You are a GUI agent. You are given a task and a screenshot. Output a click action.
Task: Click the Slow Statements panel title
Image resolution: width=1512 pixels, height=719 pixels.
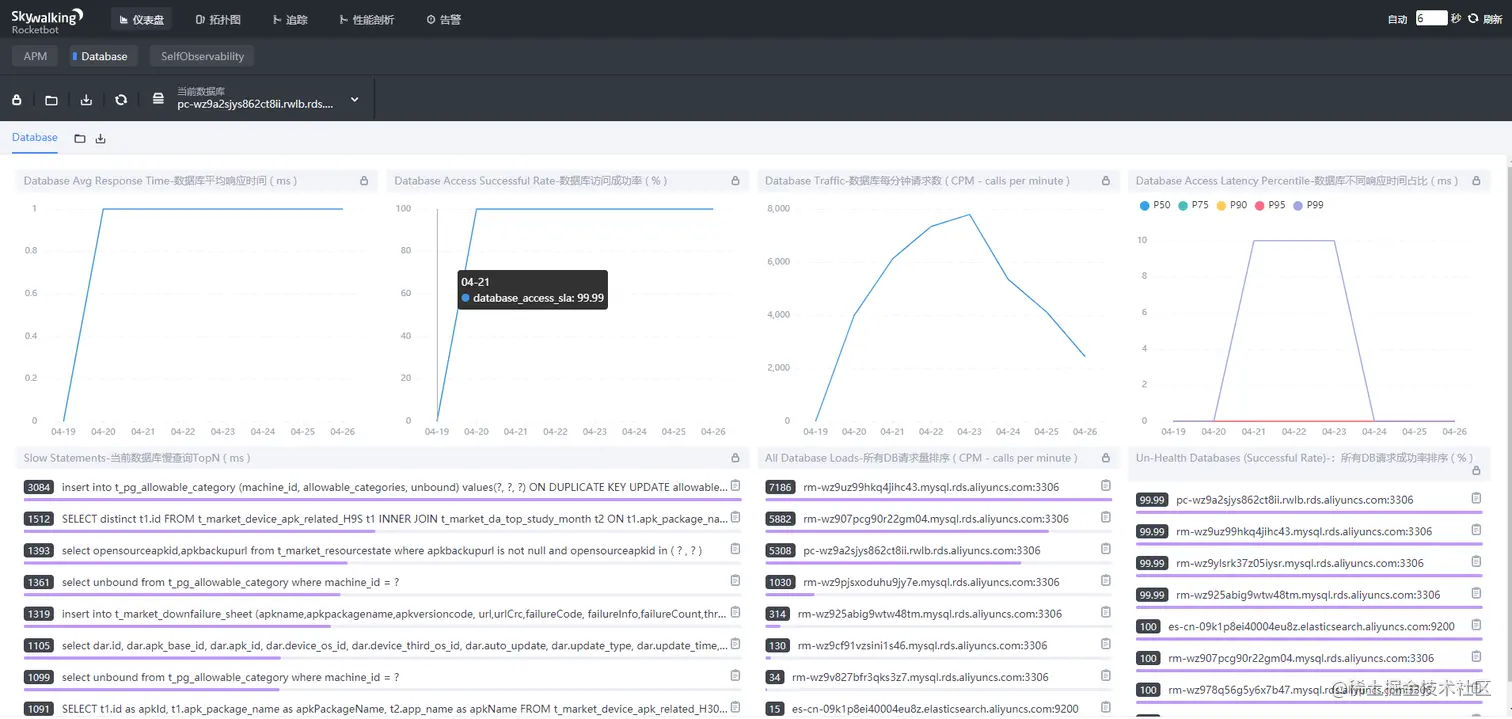(137, 458)
